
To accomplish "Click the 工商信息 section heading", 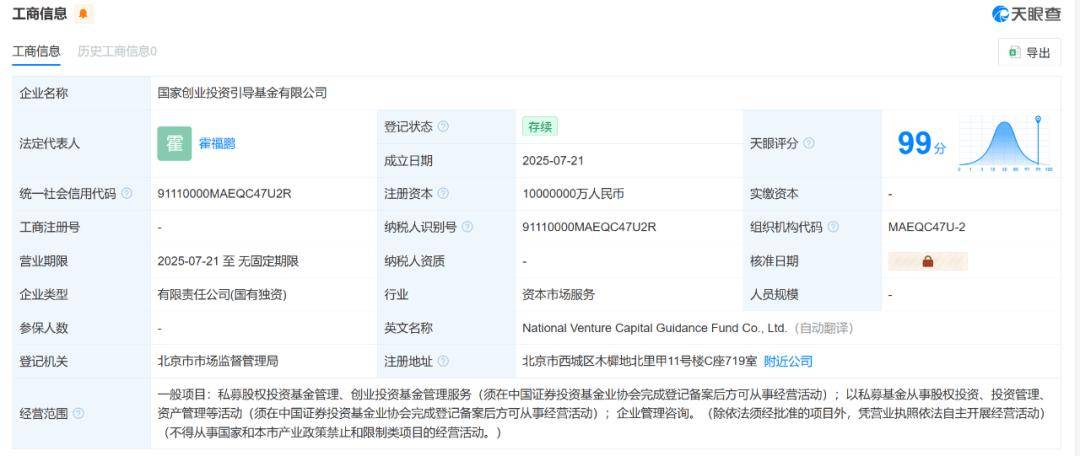I will (40, 13).
